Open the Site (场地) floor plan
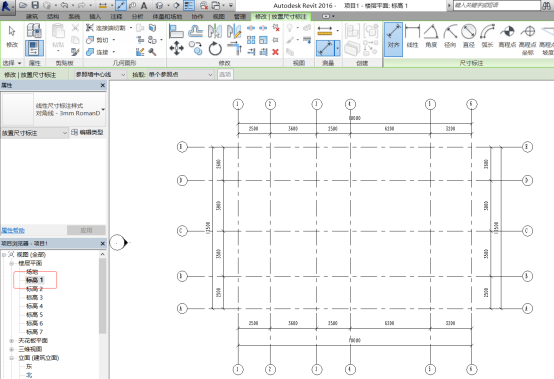The width and height of the screenshot is (554, 379). tap(32, 272)
